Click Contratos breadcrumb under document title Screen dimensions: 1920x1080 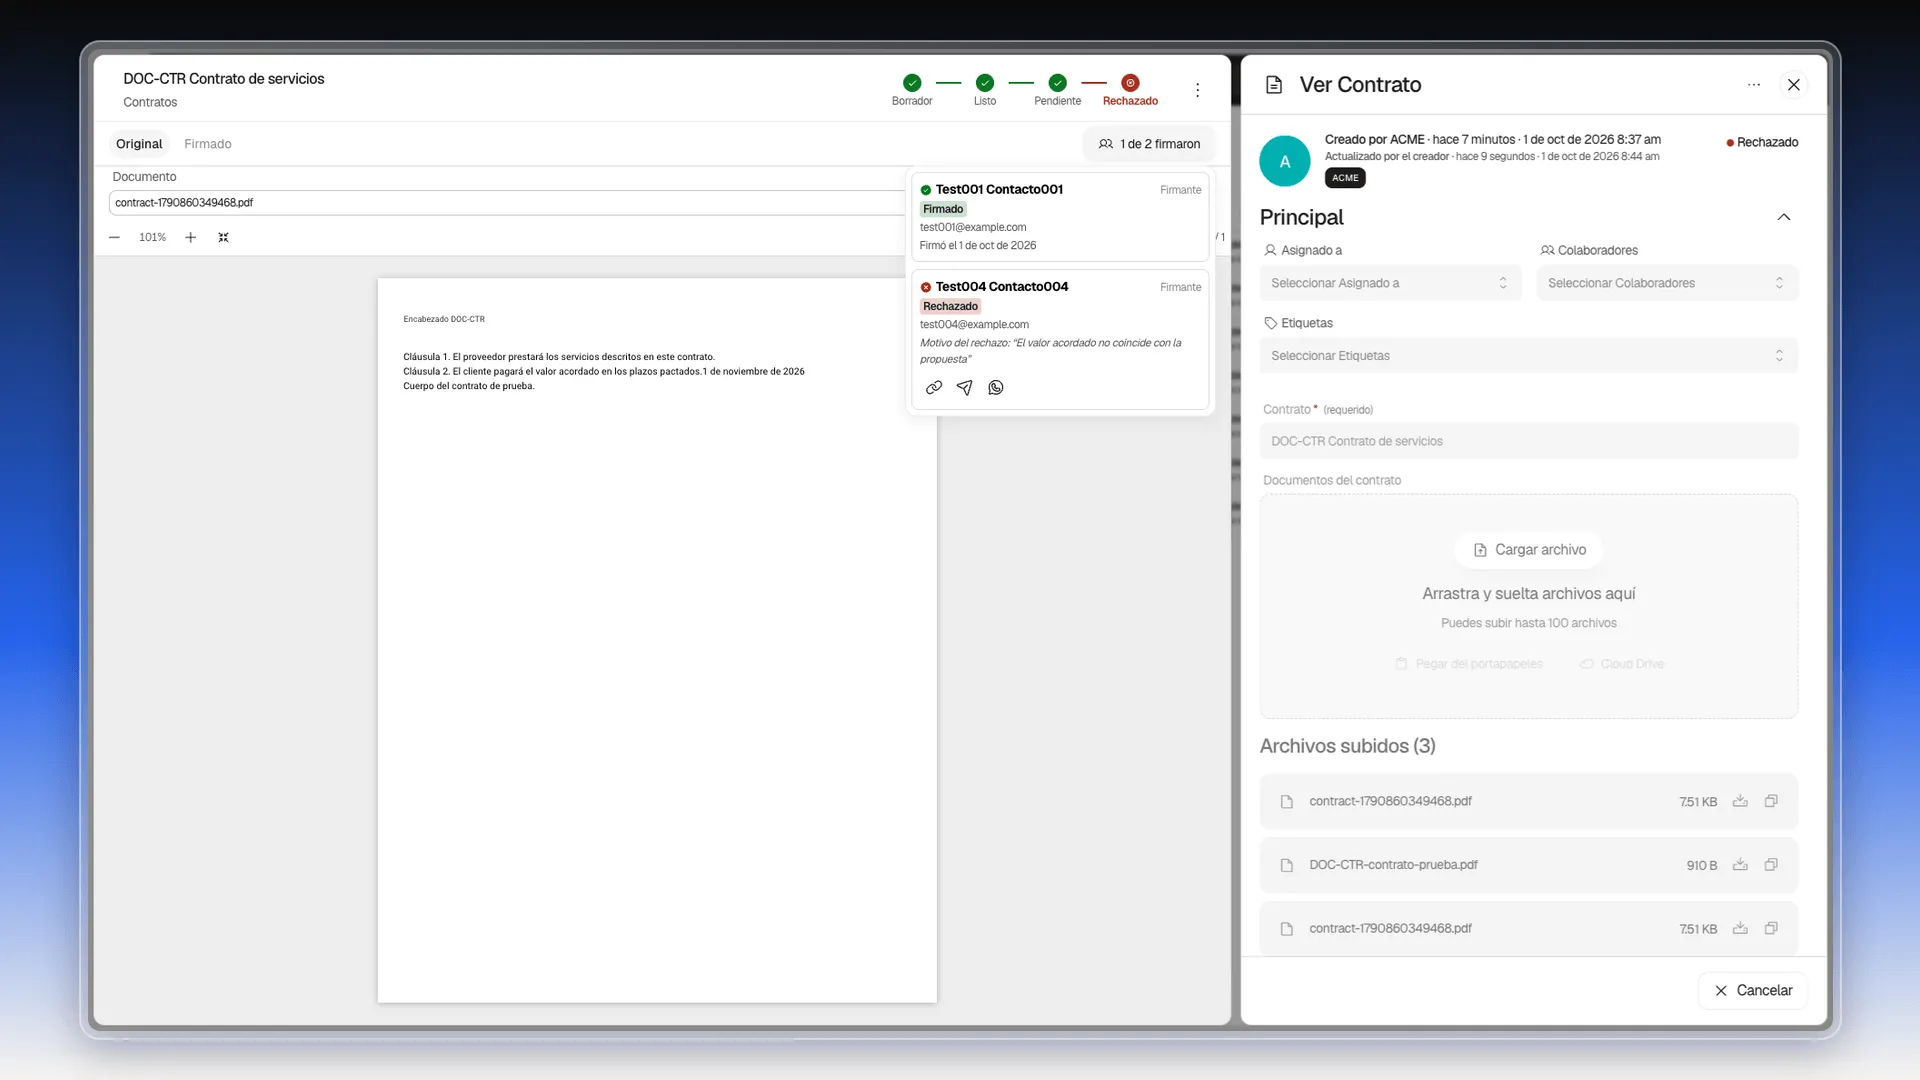150,102
